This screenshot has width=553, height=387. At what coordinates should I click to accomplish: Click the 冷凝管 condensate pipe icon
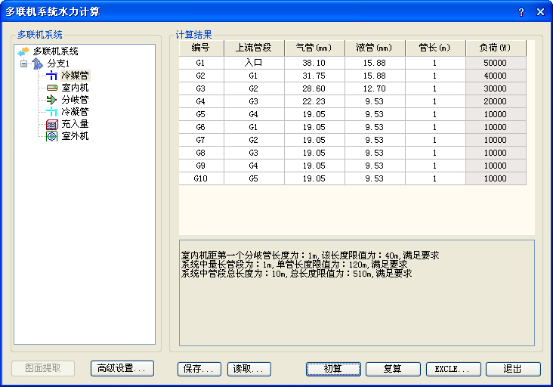point(51,112)
